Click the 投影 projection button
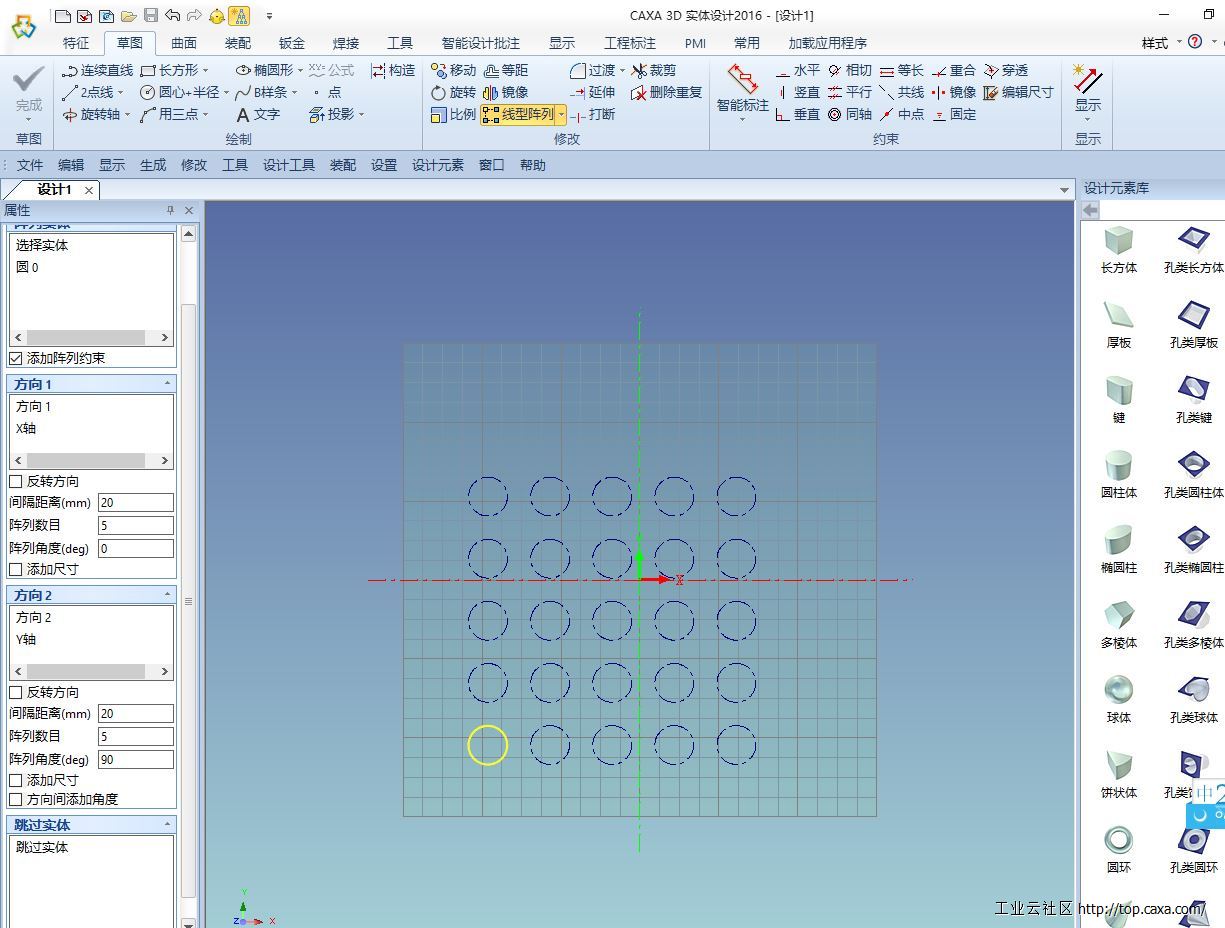Image resolution: width=1225 pixels, height=928 pixels. click(336, 114)
